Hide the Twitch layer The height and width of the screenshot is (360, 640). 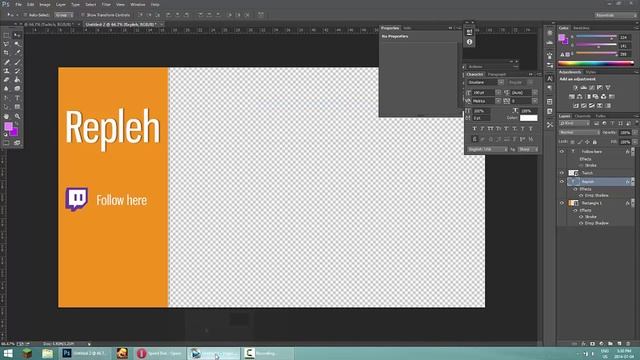562,173
